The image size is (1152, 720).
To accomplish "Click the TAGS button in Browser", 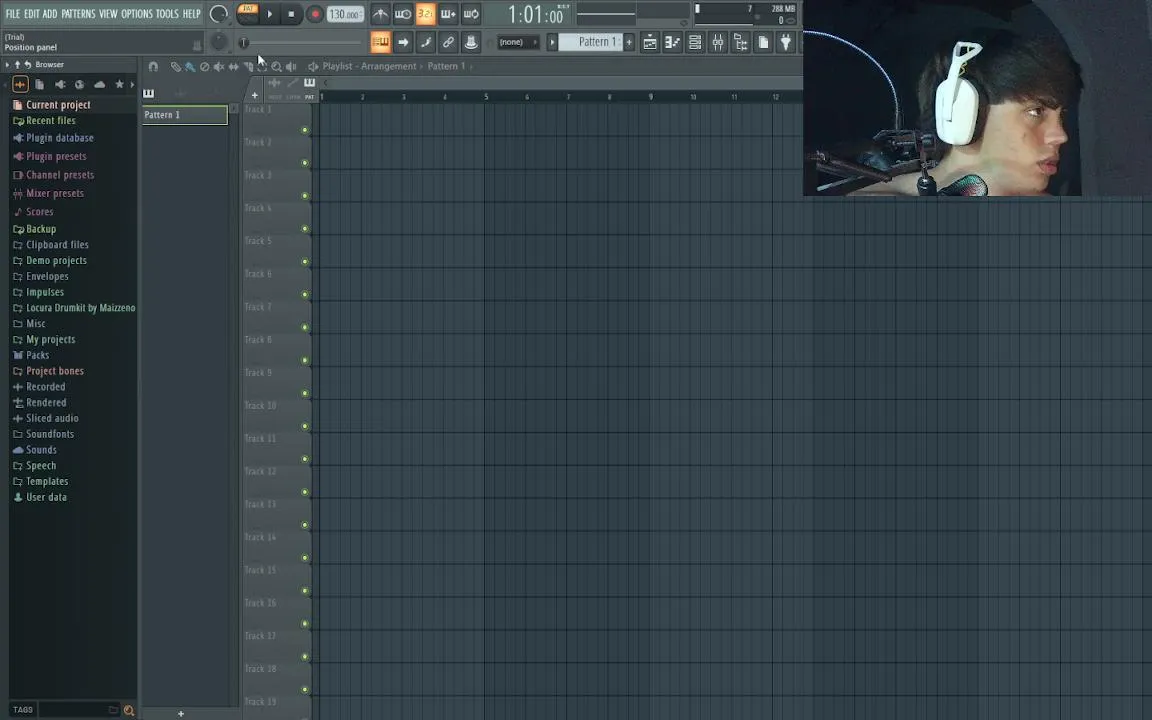I will 23,710.
